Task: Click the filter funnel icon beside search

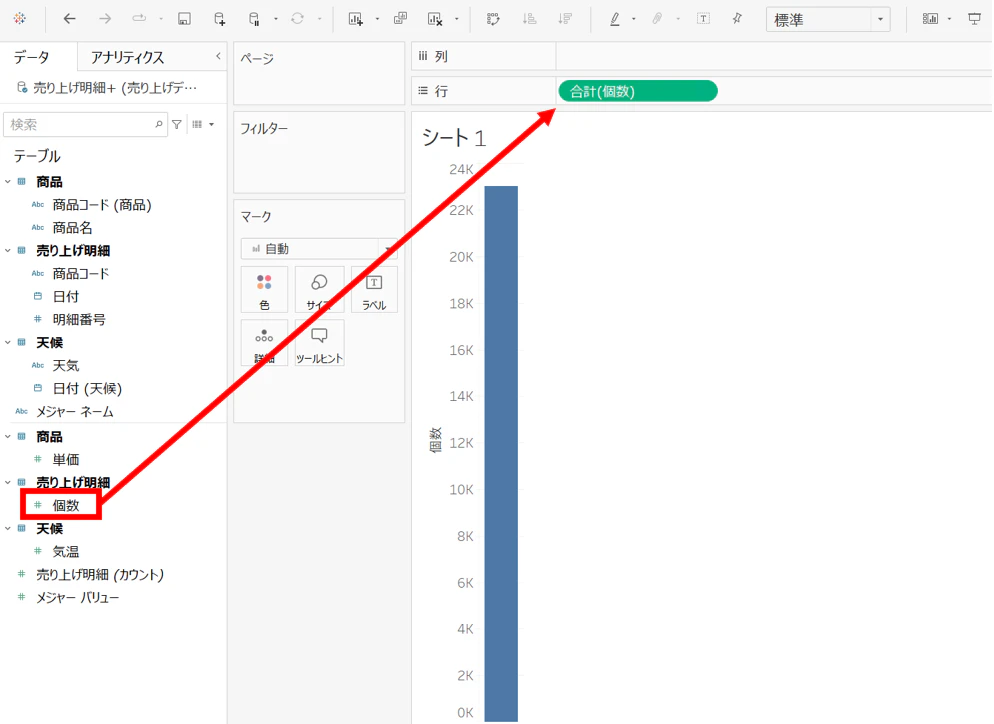Action: click(177, 124)
